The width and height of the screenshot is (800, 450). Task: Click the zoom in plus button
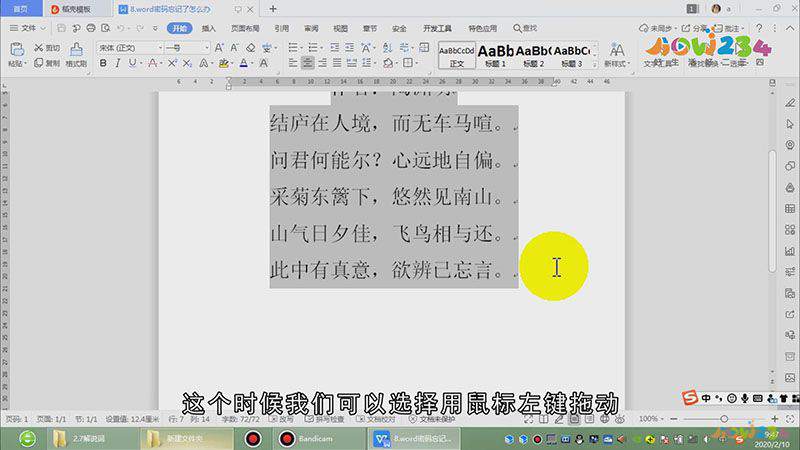click(774, 419)
